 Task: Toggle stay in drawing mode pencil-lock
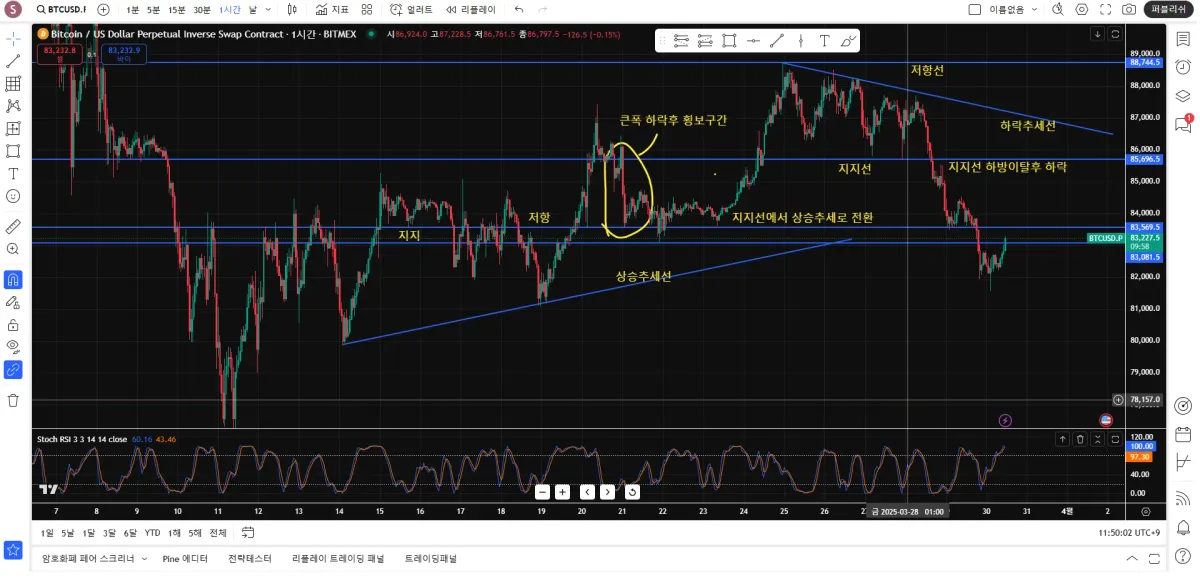(x=13, y=302)
